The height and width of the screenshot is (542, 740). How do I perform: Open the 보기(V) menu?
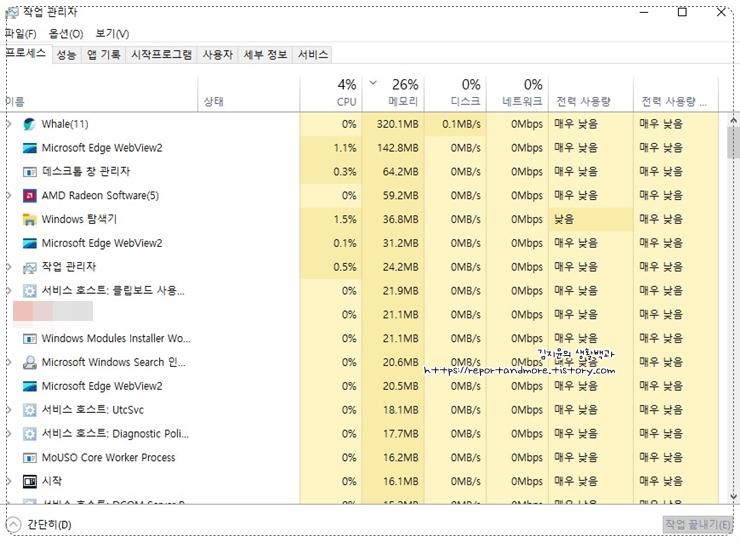[112, 34]
